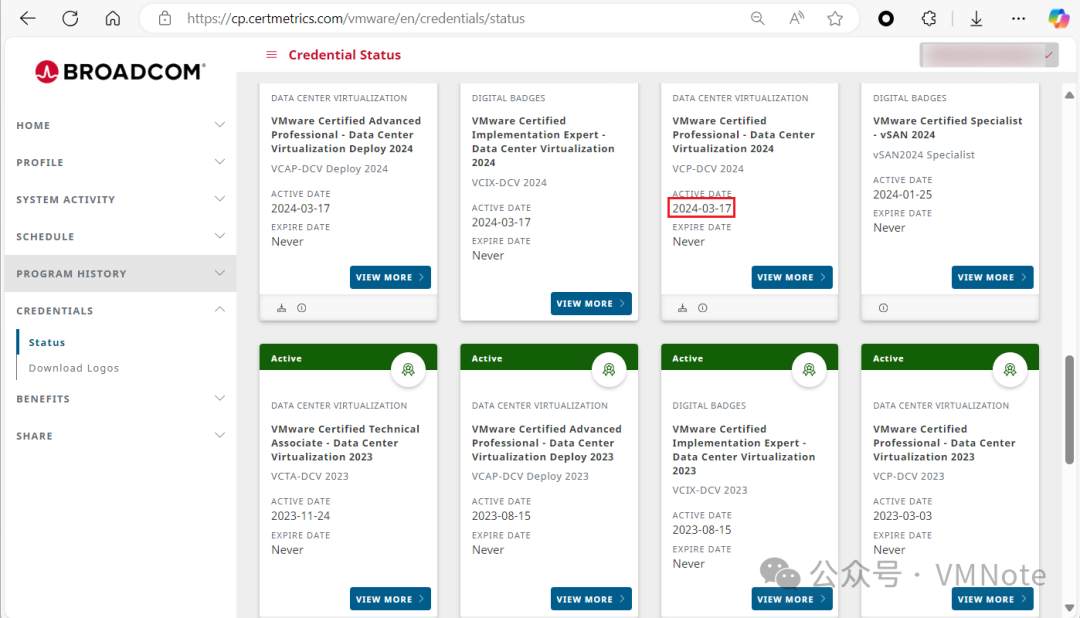The width and height of the screenshot is (1080, 618).
Task: Click the badge icon on VCIX-DCV 2023 card
Action: tap(809, 370)
